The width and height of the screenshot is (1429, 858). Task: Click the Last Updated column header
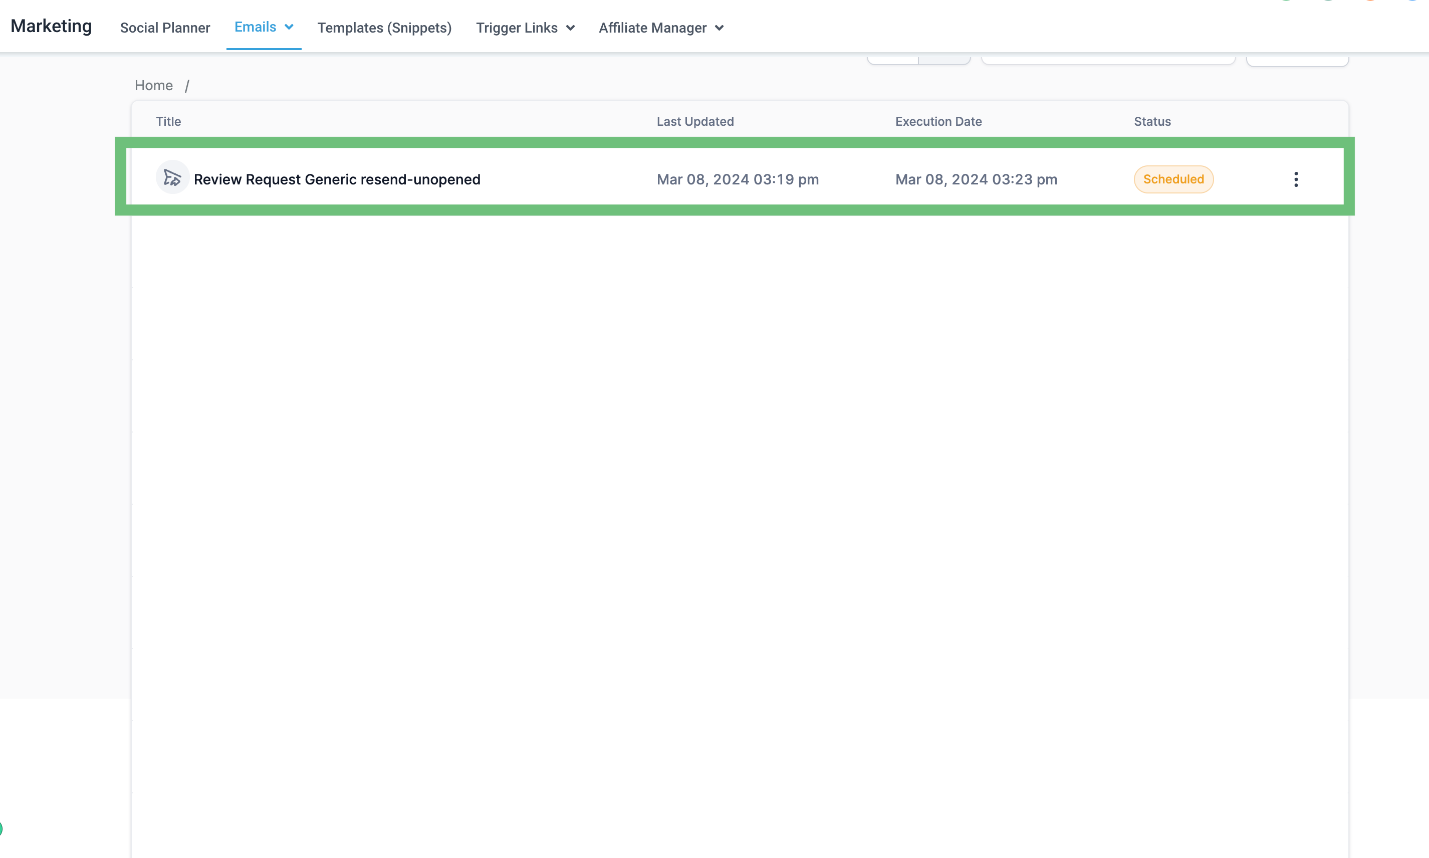click(x=695, y=121)
